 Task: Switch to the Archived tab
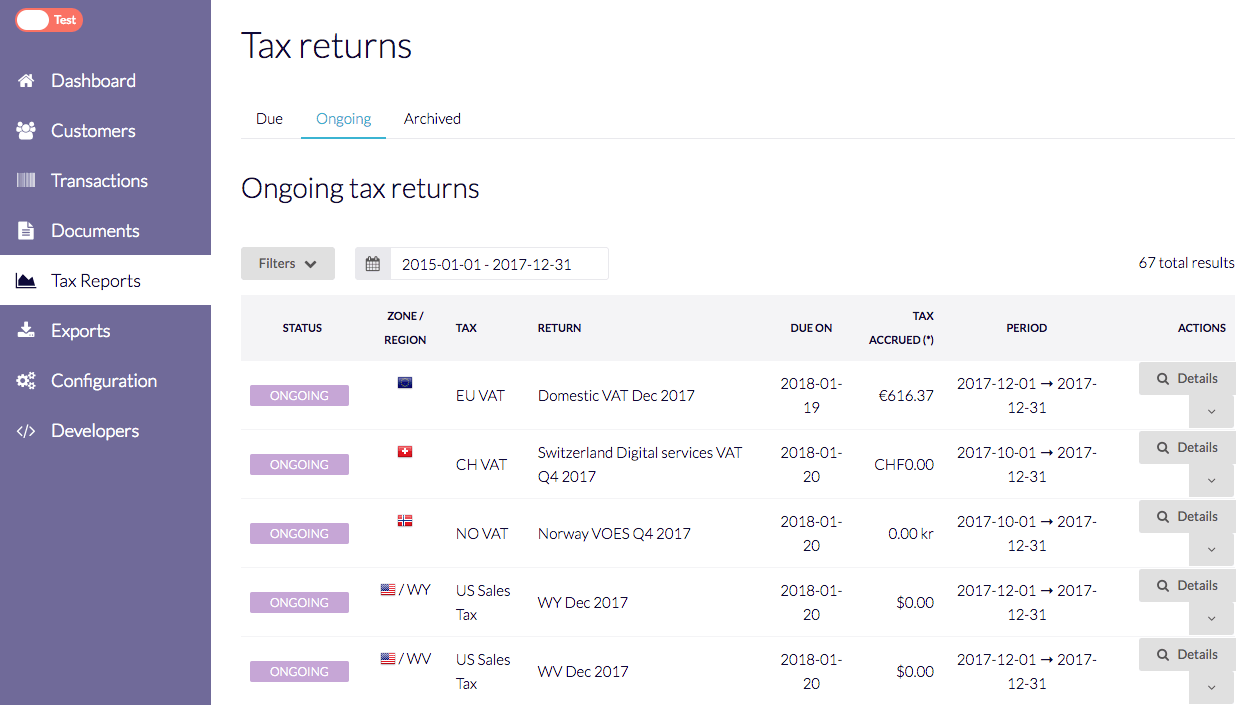[x=432, y=119]
